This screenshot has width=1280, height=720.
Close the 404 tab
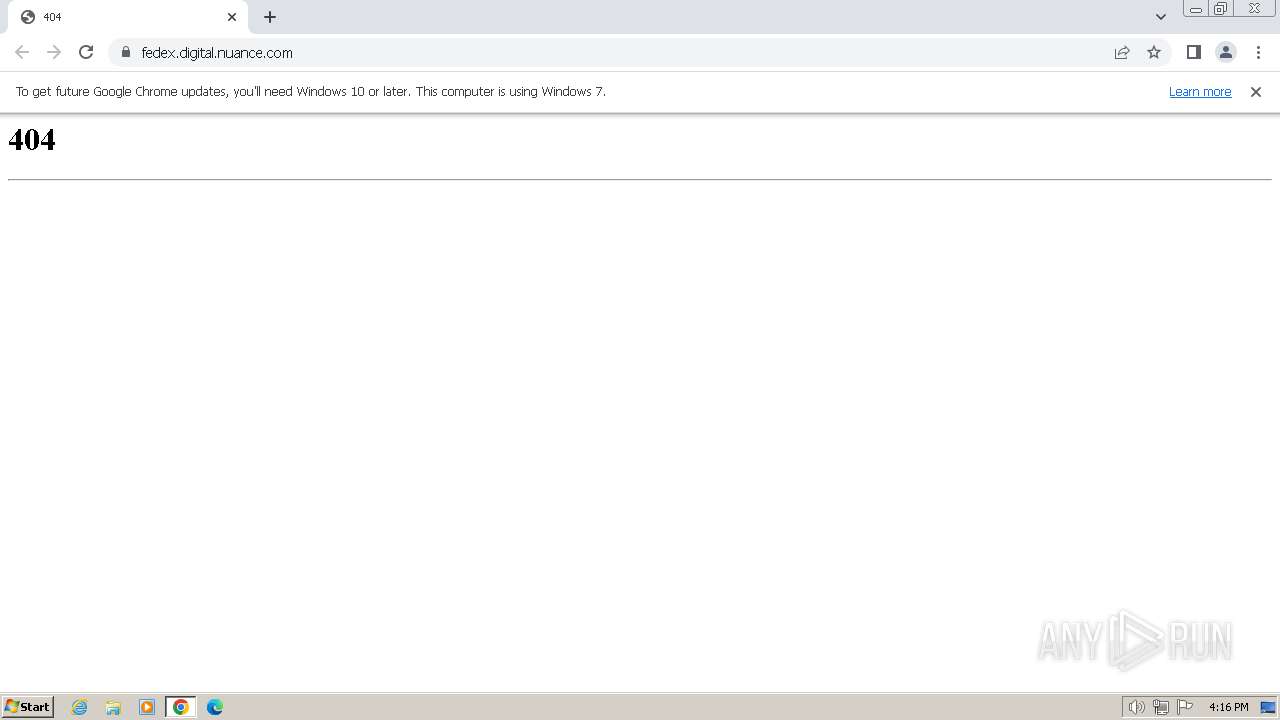pos(232,17)
